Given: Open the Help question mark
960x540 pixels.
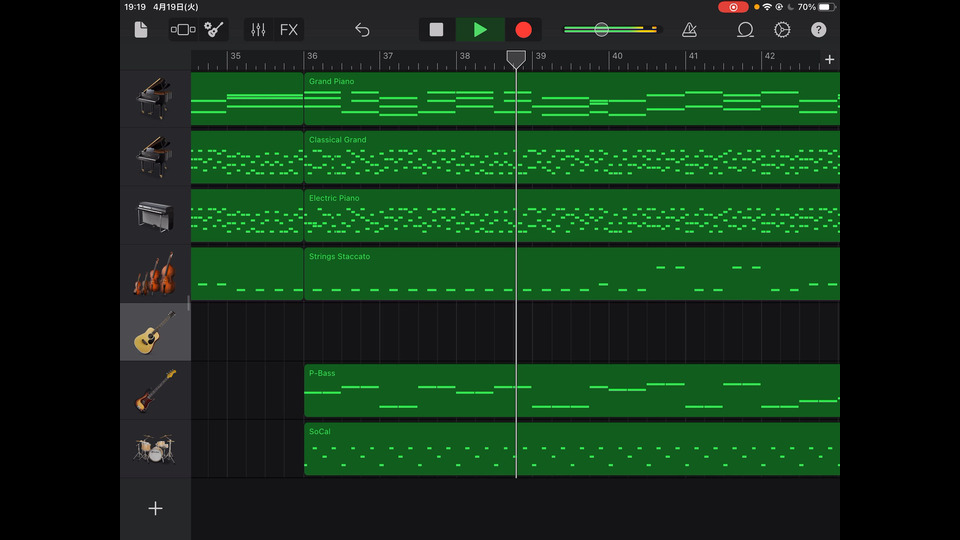Looking at the screenshot, I should [x=819, y=30].
